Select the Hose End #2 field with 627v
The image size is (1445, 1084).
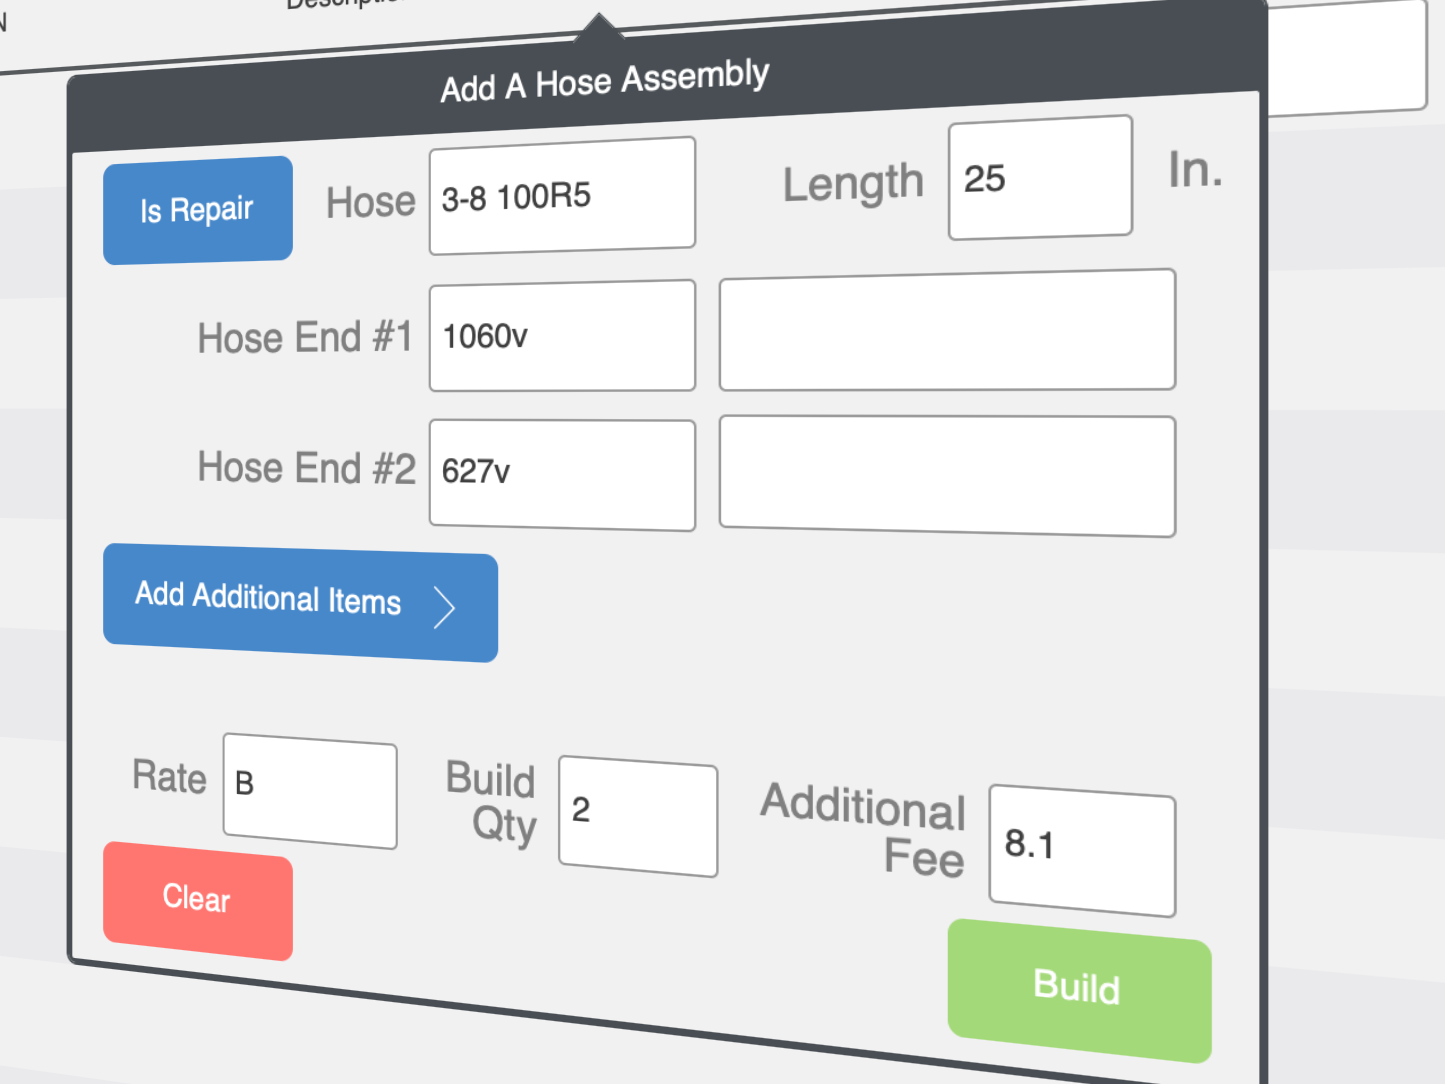561,474
